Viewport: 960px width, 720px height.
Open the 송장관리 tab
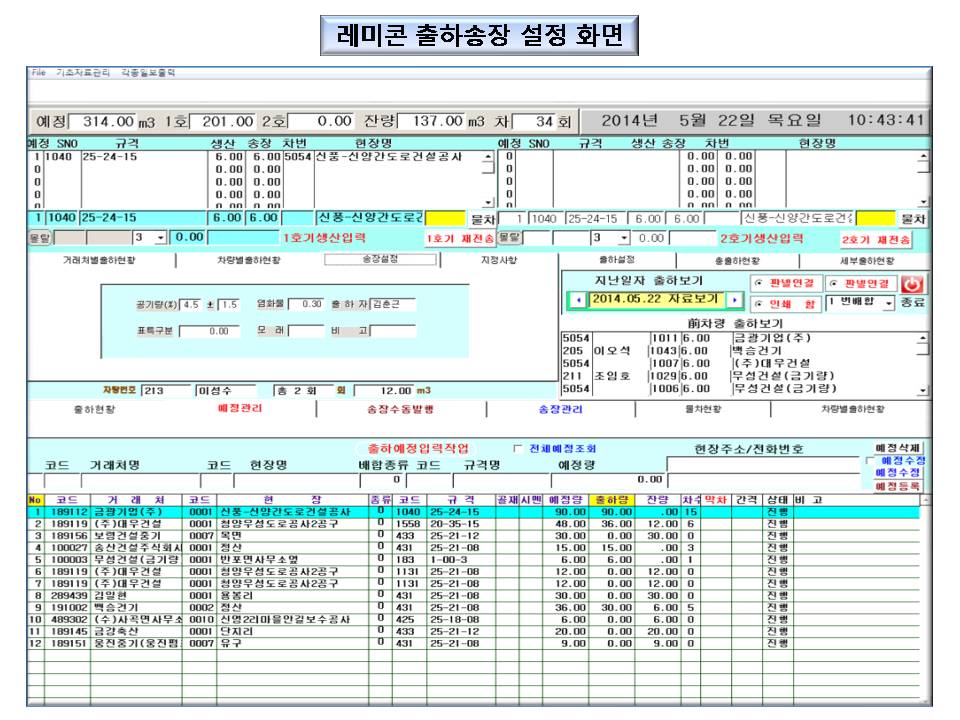pyautogui.click(x=560, y=409)
